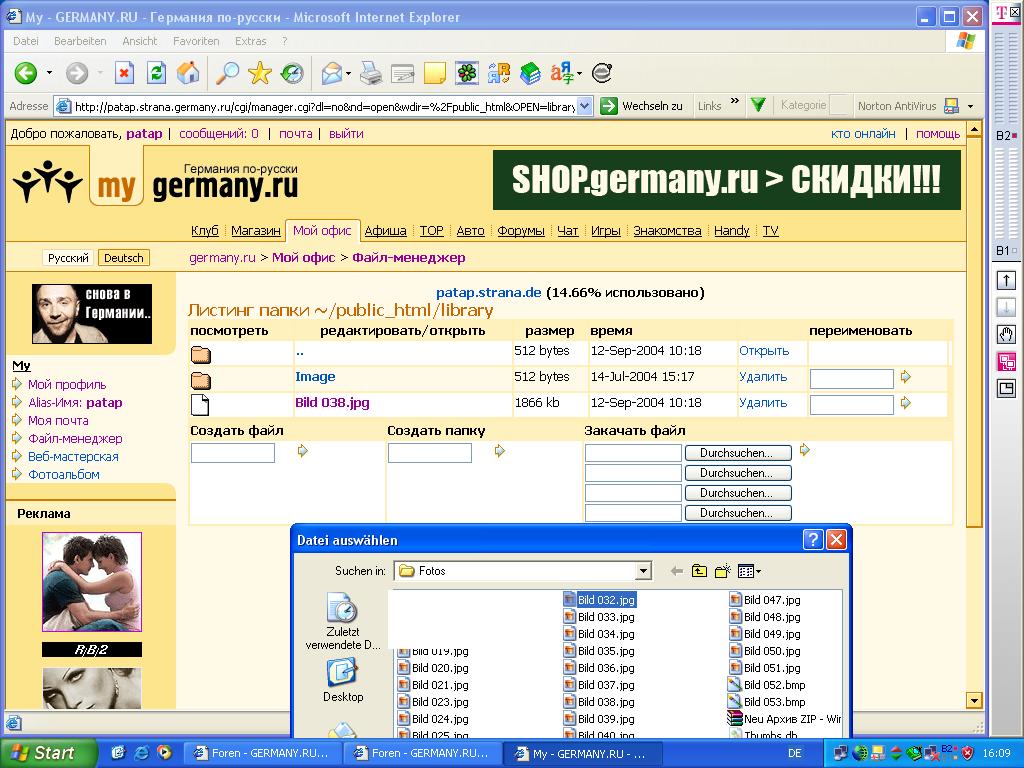Open the Форумы navigation link
Viewport: 1024px width, 768px height.
(520, 231)
